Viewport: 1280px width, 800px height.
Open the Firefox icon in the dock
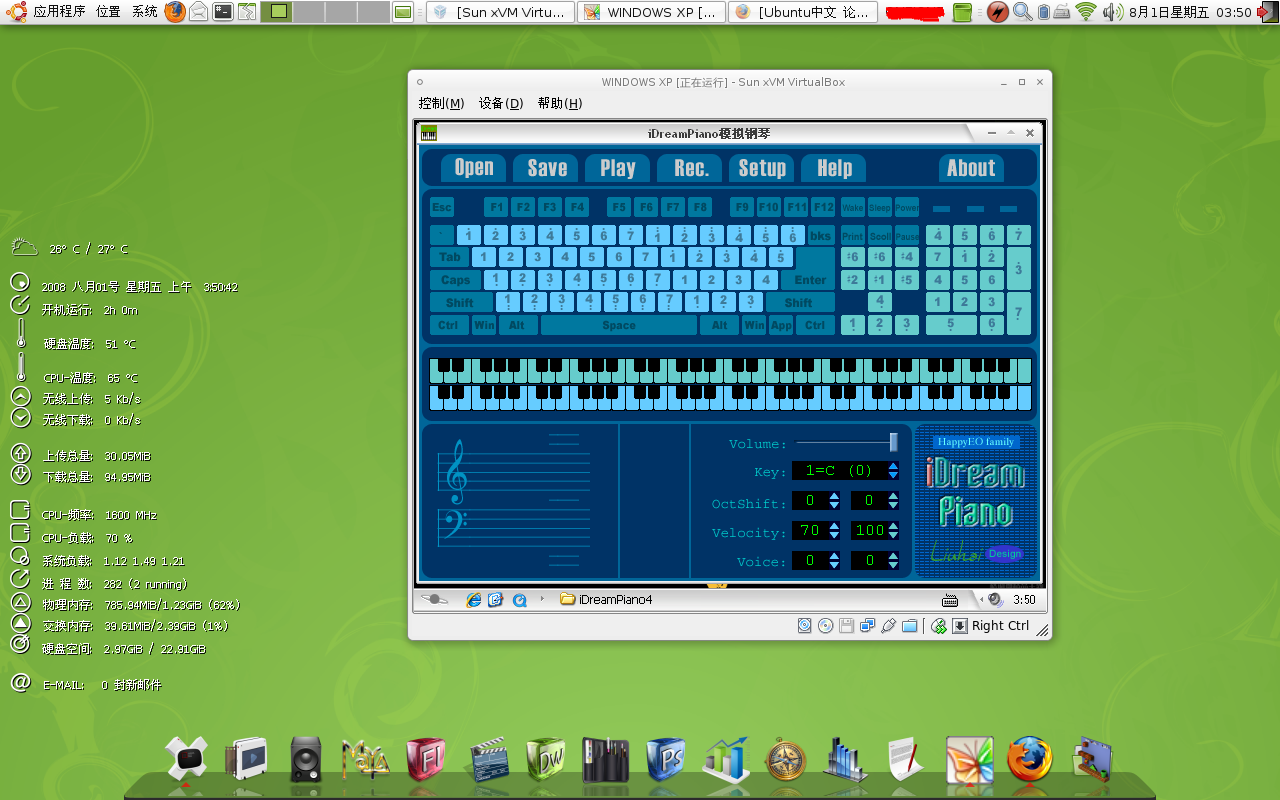click(x=1030, y=760)
